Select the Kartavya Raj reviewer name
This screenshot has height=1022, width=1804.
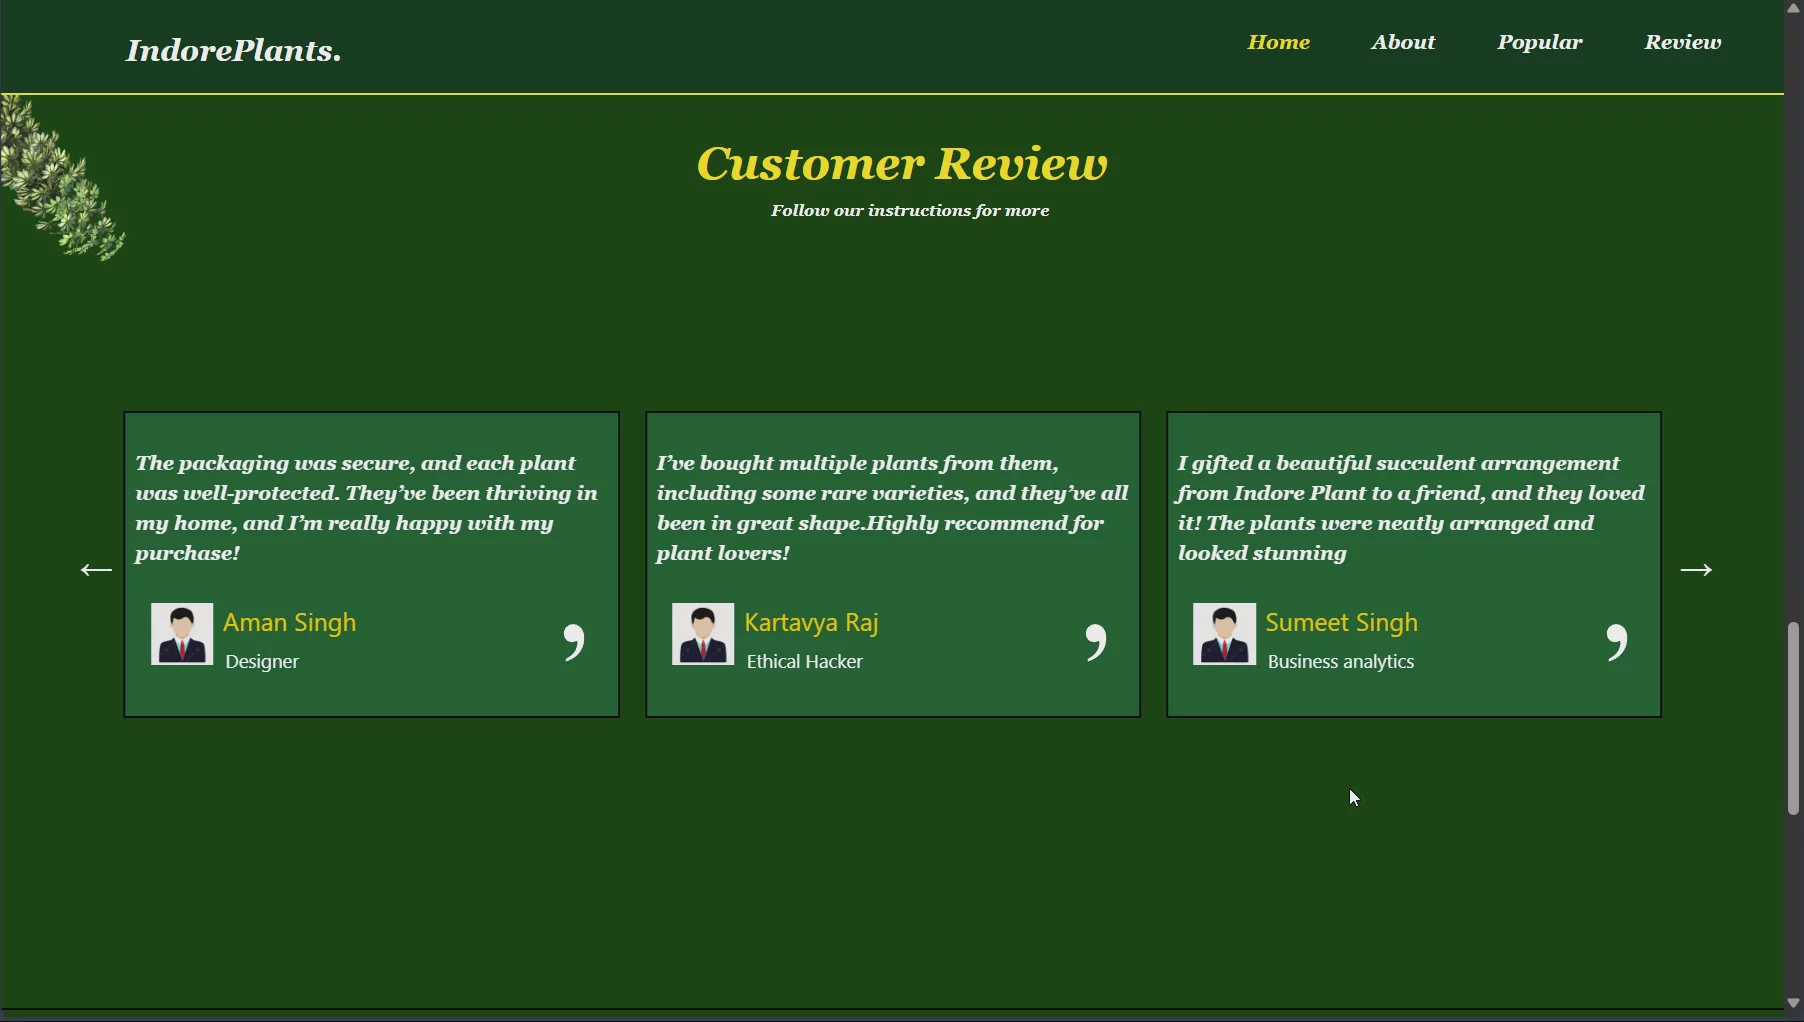(x=811, y=622)
